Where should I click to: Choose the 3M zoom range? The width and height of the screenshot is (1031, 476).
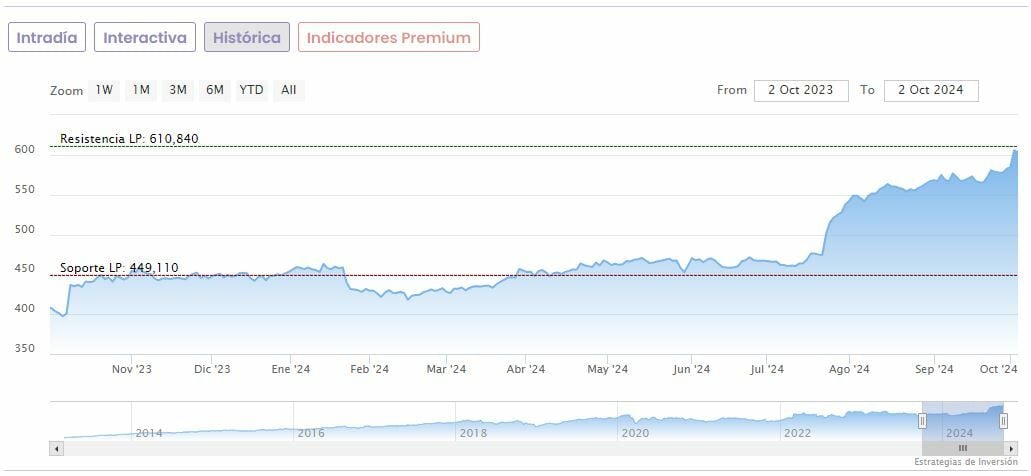(178, 90)
